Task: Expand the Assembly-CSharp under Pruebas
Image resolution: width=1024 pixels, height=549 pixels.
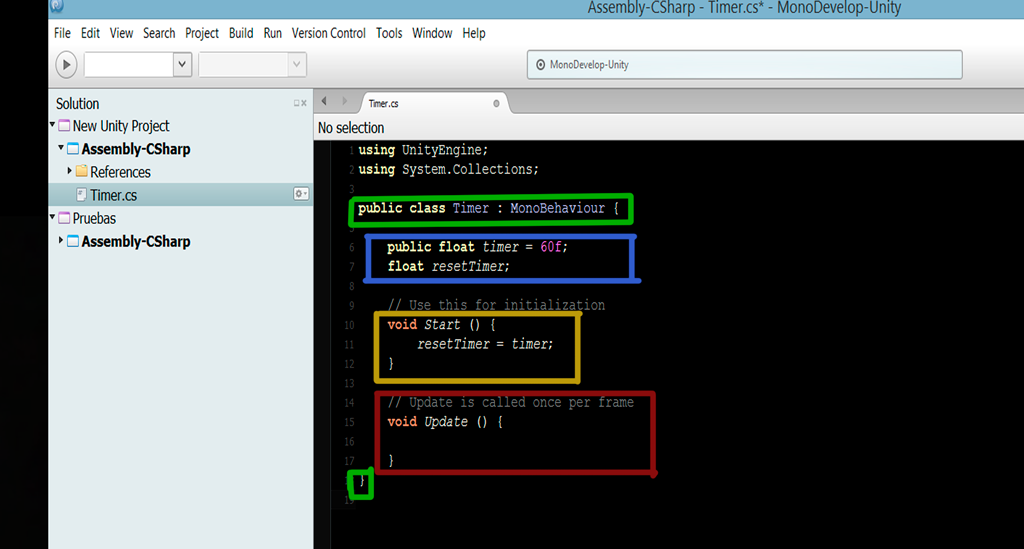Action: [x=61, y=240]
